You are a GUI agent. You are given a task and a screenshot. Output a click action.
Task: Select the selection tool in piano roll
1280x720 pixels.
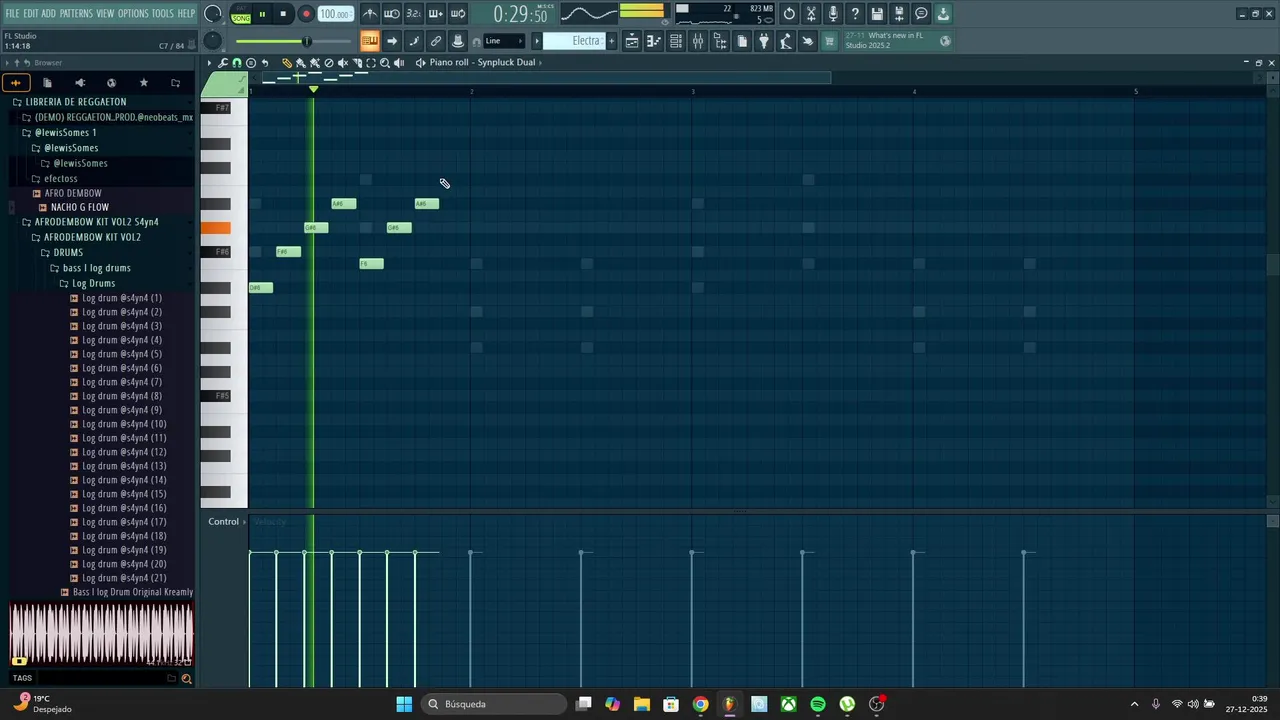coord(371,63)
